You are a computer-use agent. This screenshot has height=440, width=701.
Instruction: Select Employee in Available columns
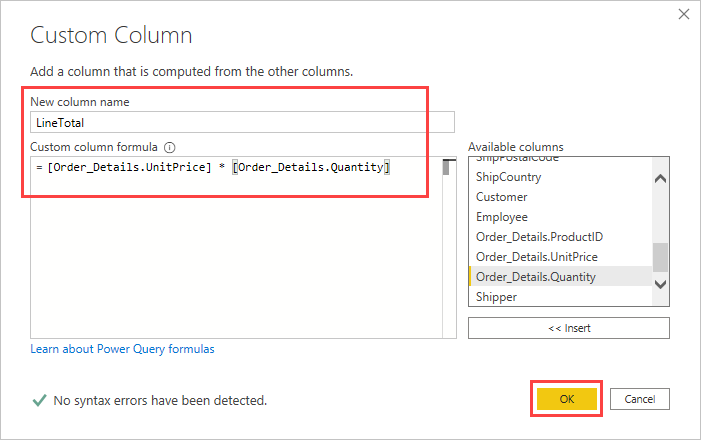tap(502, 217)
